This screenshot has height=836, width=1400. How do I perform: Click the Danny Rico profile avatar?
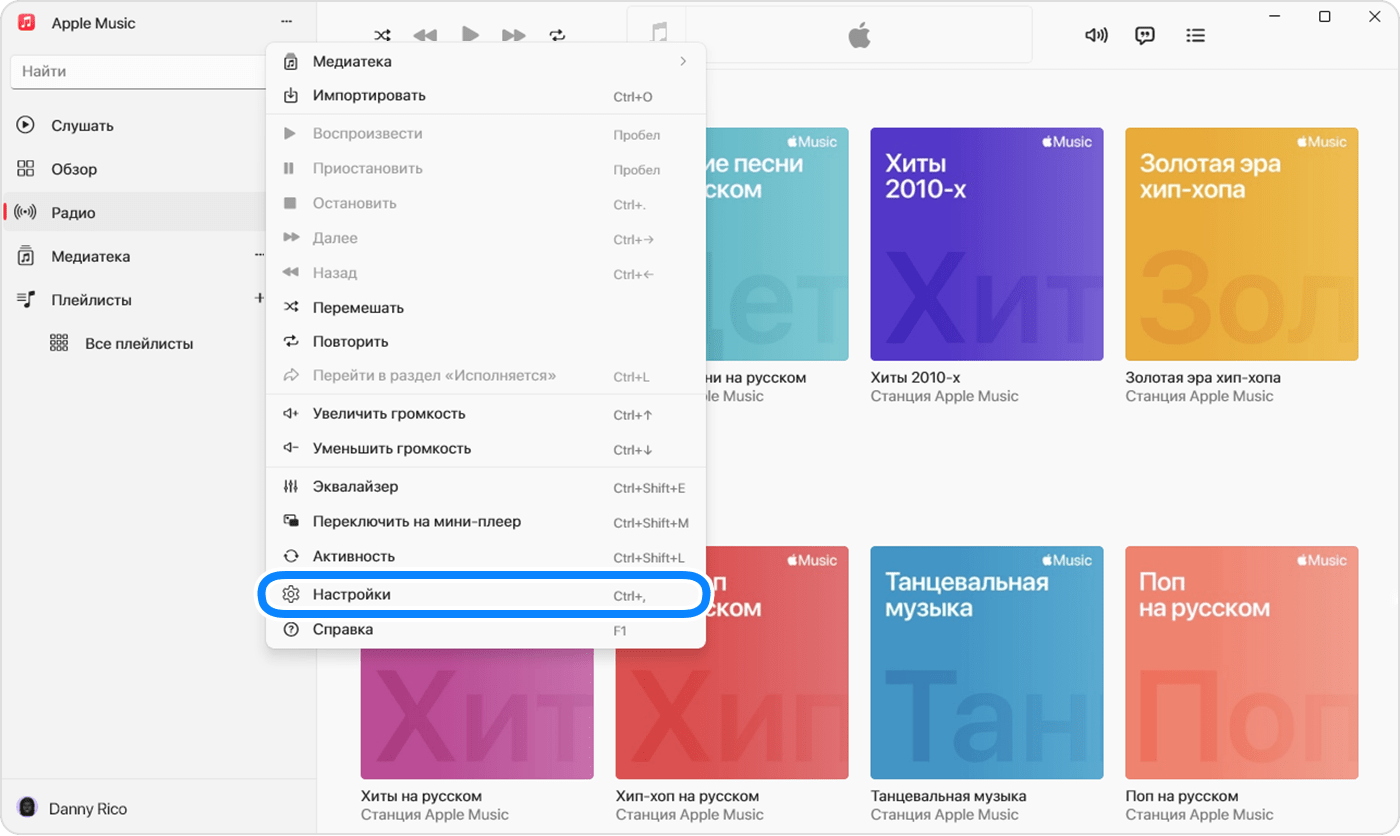pyautogui.click(x=28, y=807)
